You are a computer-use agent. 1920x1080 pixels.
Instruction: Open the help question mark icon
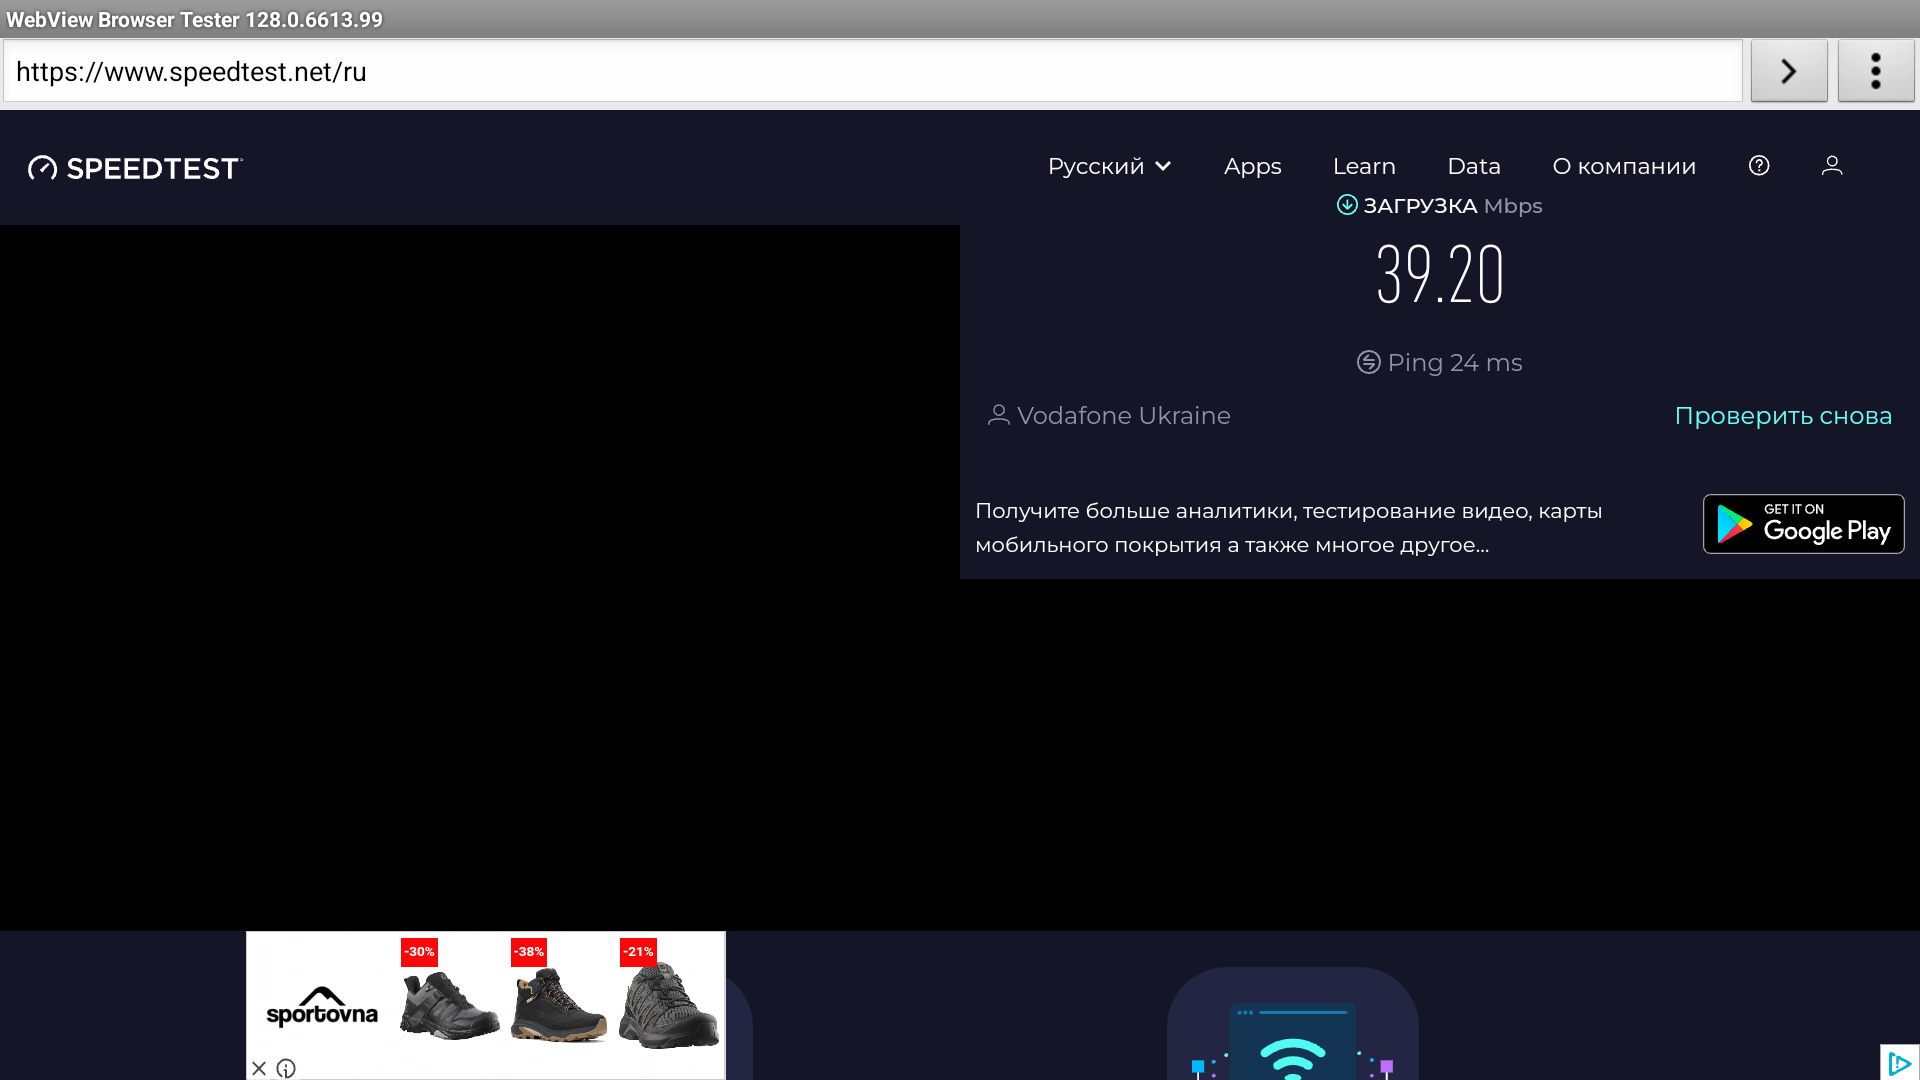(x=1759, y=166)
